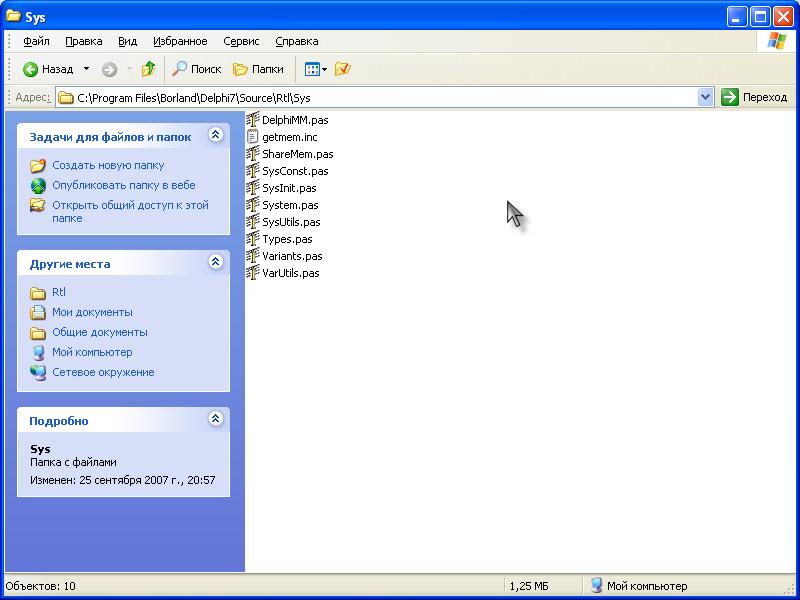800x600 pixels.
Task: Open the Back history dropdown arrow
Action: tap(86, 69)
